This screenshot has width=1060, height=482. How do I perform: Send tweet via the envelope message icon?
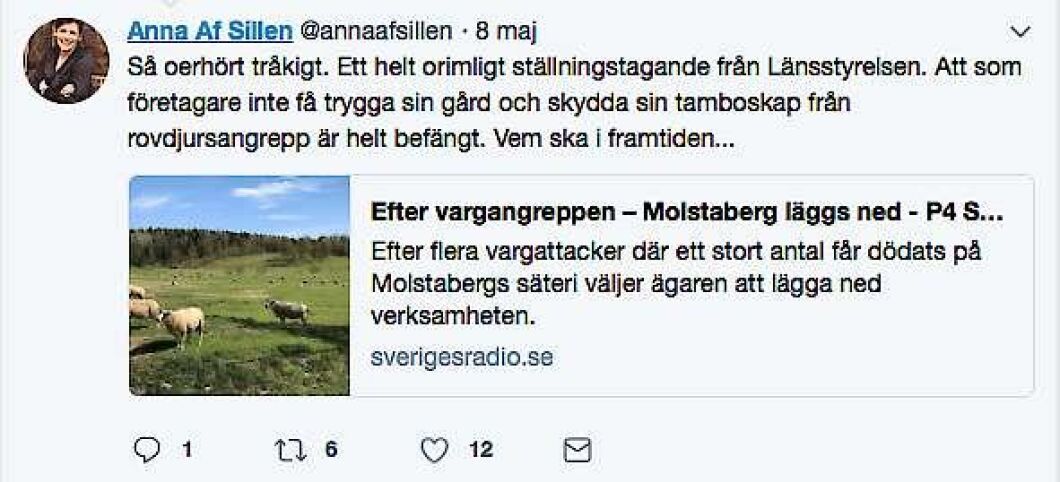pyautogui.click(x=577, y=451)
